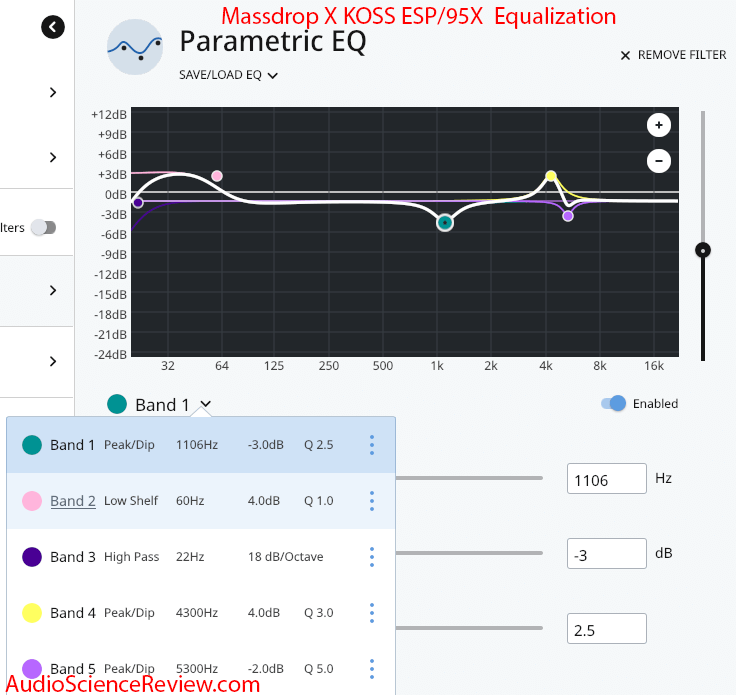Choose Band 1 Peak/Dip 1106Hz in list

coord(201,445)
